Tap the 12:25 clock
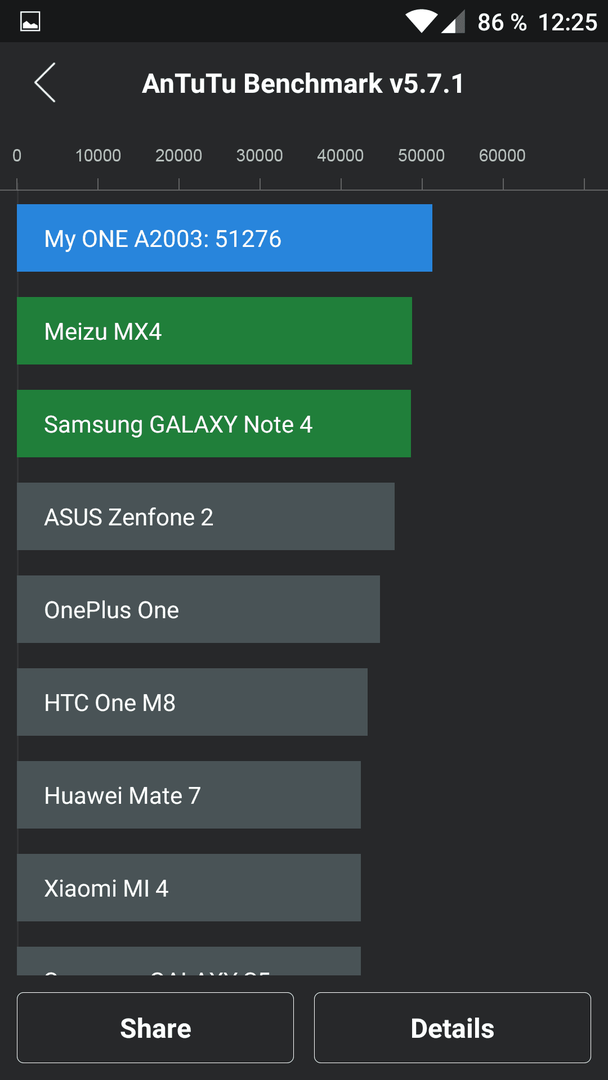 pyautogui.click(x=567, y=22)
